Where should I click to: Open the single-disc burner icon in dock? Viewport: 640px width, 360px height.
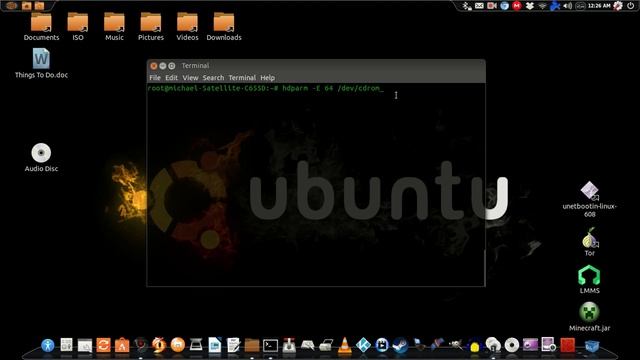point(511,345)
